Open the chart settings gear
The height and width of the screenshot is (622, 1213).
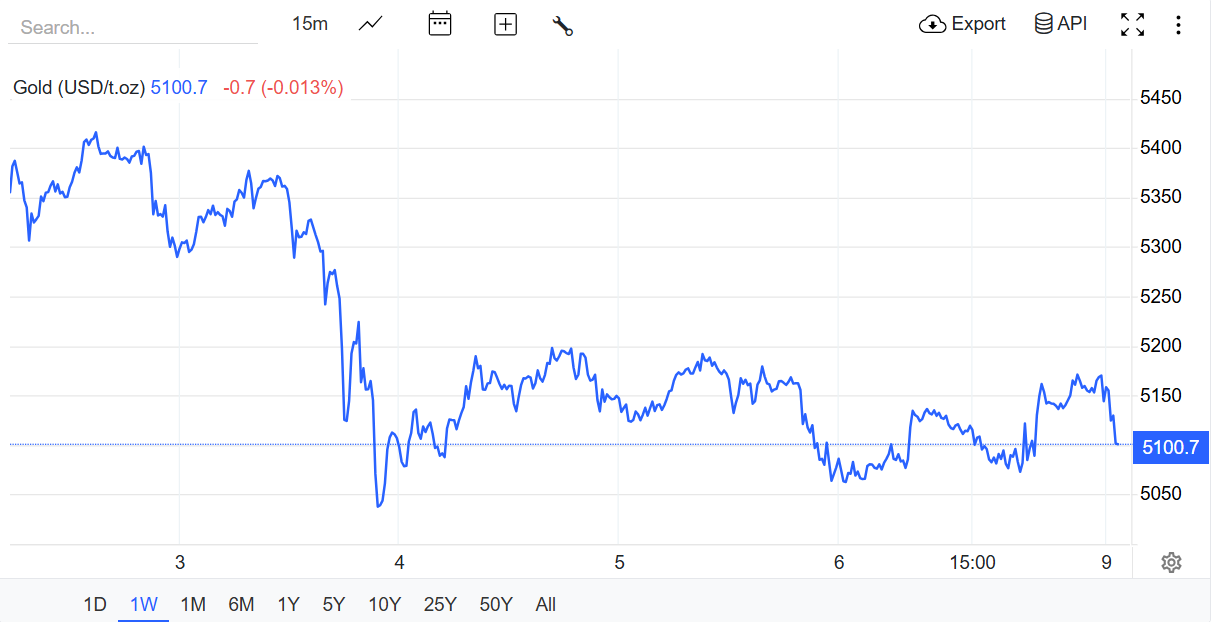[x=1170, y=563]
